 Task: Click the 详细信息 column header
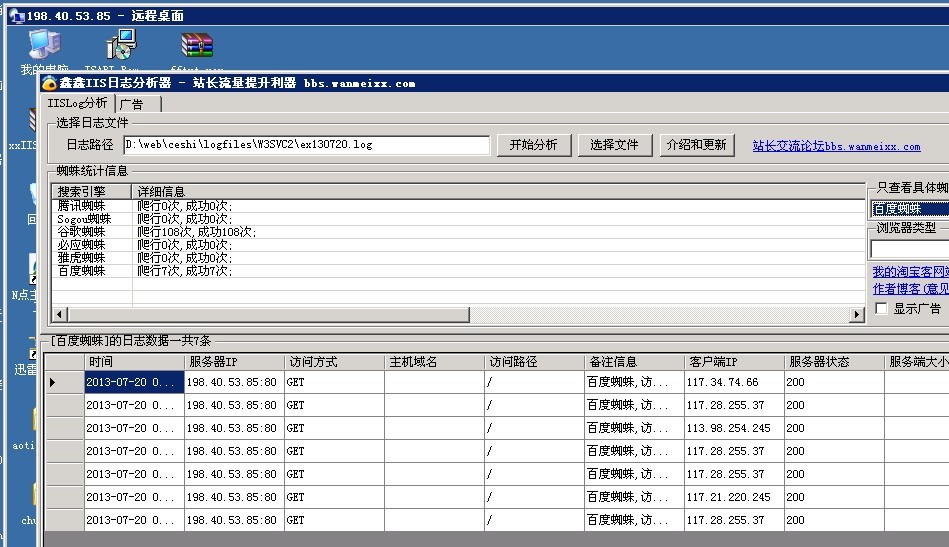point(498,192)
